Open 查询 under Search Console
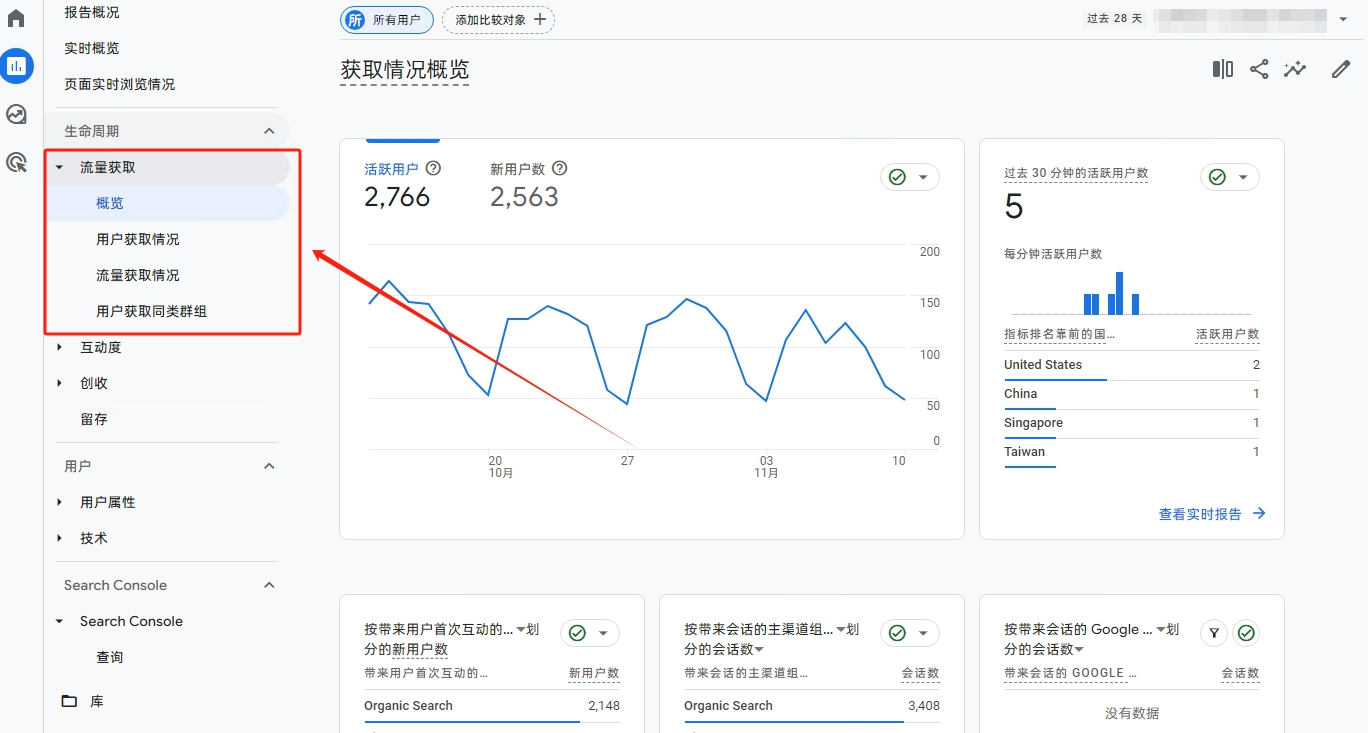 click(x=110, y=656)
